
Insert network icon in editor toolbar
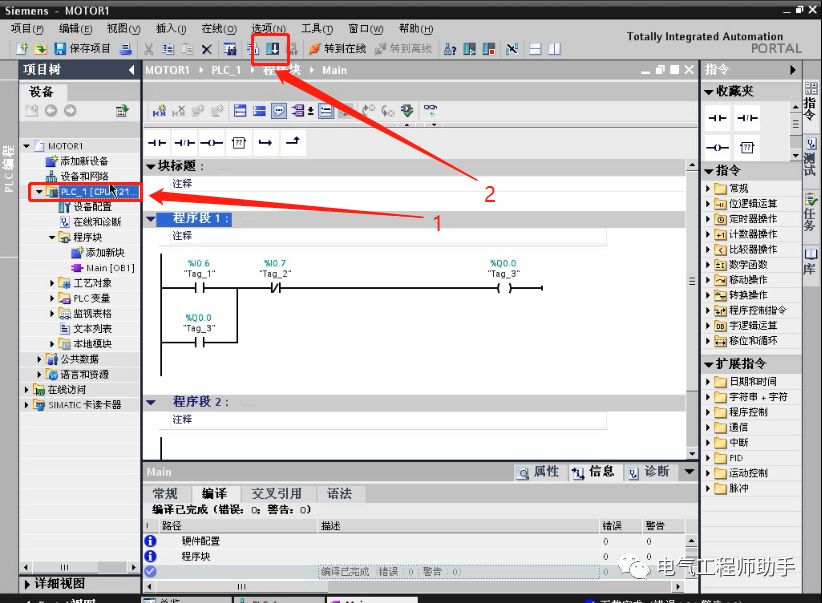coord(159,111)
